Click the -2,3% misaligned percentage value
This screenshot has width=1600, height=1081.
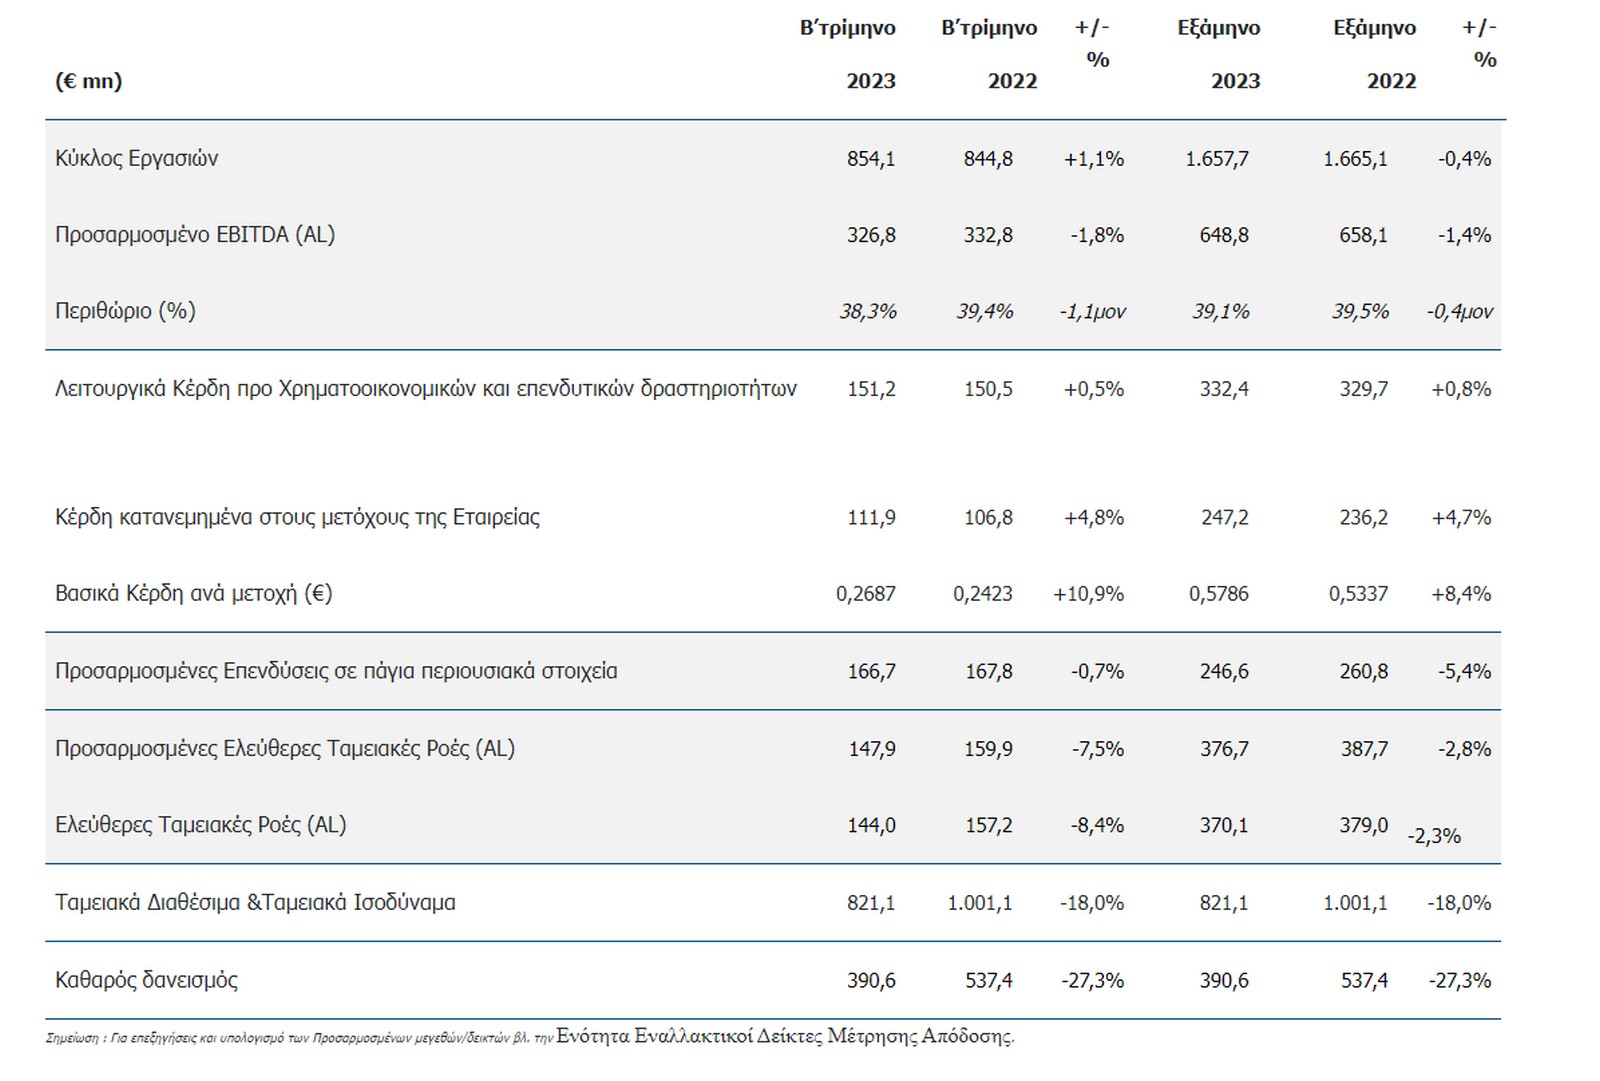click(x=1434, y=836)
